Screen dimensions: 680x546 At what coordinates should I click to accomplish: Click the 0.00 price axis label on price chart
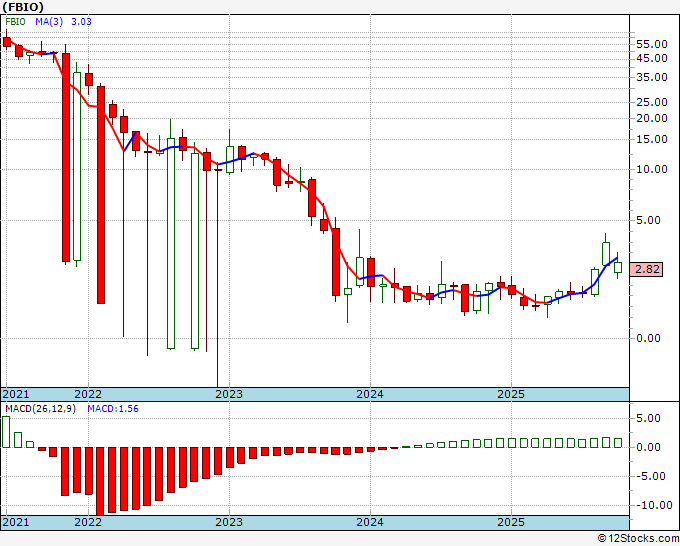tap(648, 338)
